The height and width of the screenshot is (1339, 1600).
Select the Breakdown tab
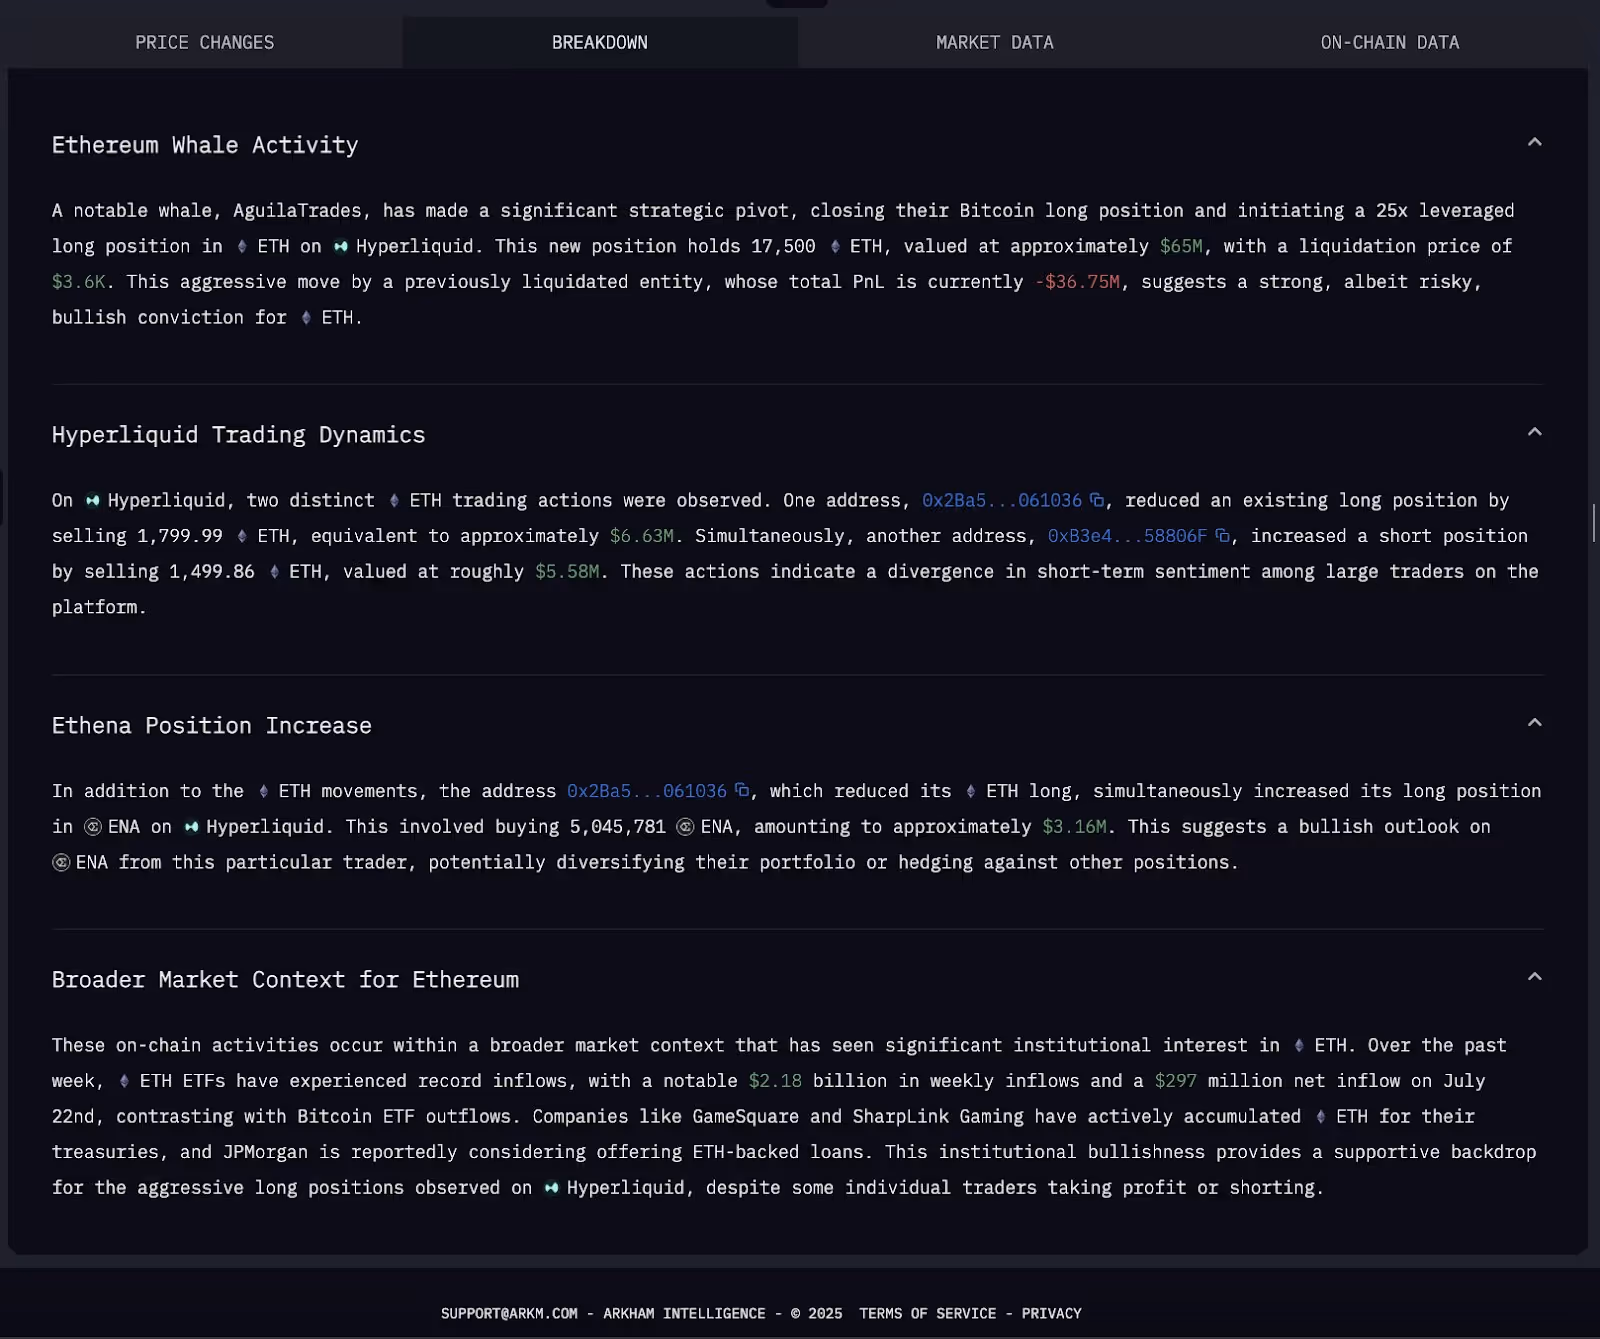coord(600,42)
